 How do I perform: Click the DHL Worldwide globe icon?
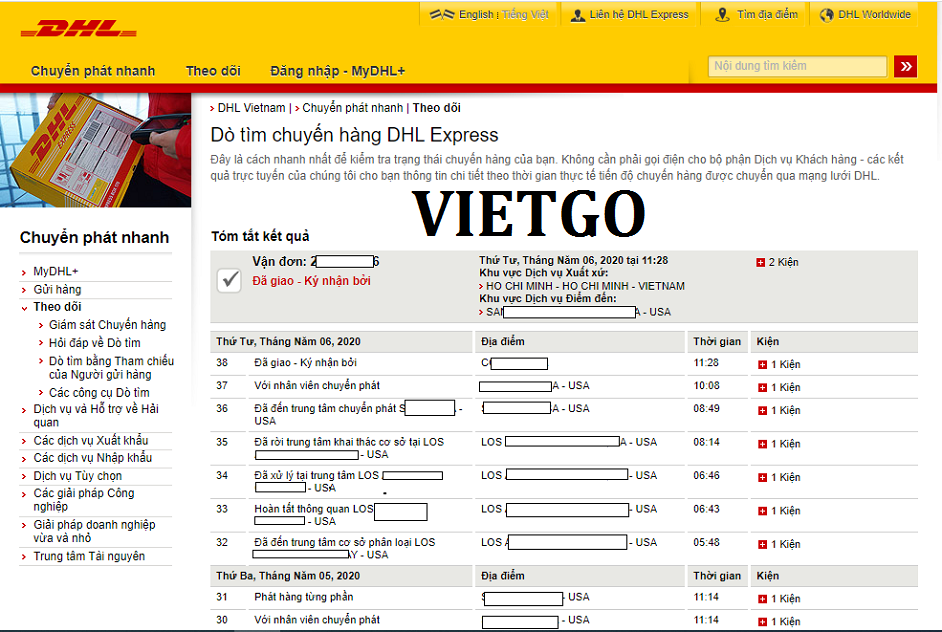826,15
